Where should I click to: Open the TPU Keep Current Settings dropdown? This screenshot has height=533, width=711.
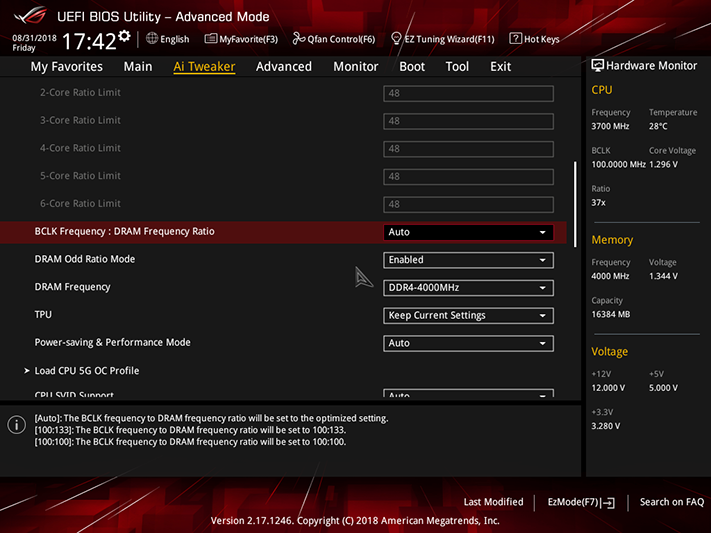(468, 315)
